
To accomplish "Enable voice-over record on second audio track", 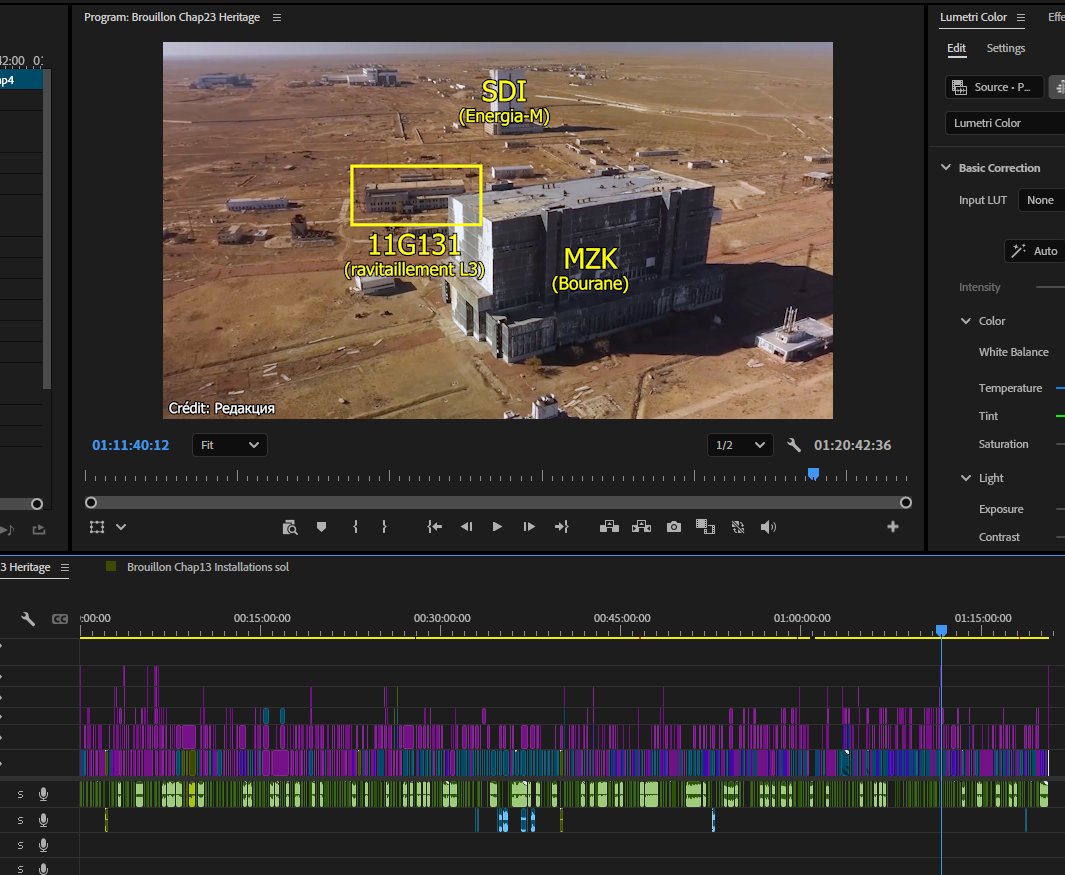I will point(43,820).
